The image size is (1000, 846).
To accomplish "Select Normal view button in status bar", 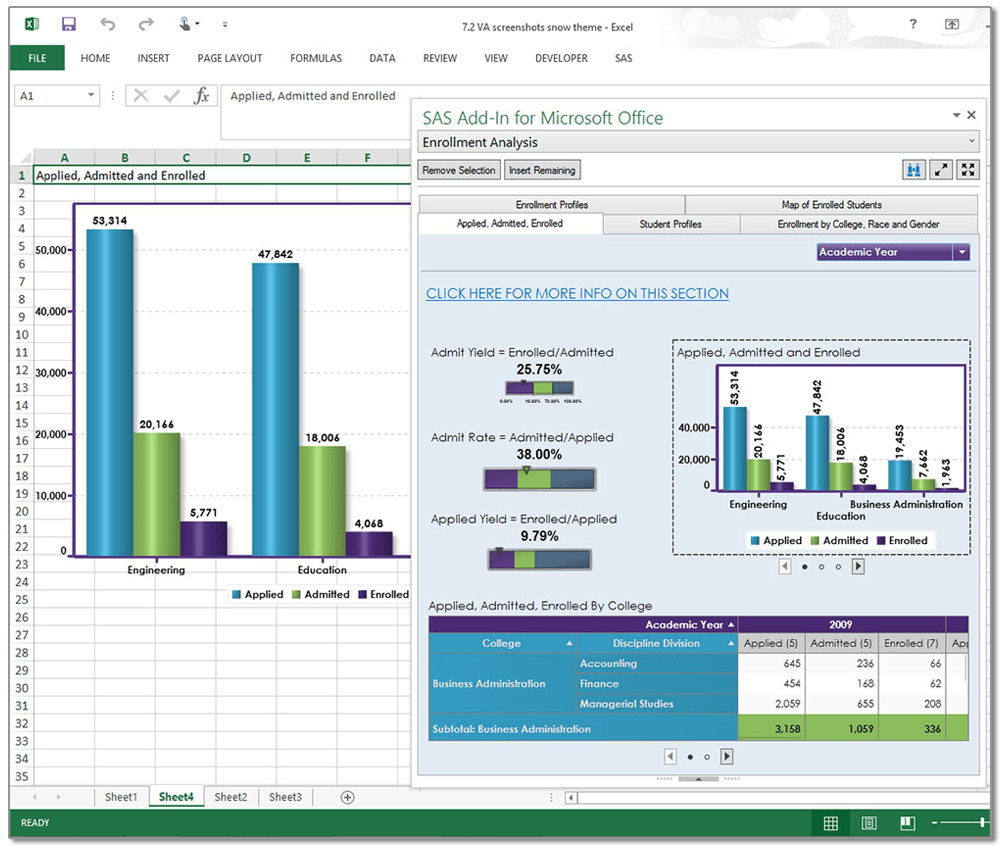I will tap(830, 823).
